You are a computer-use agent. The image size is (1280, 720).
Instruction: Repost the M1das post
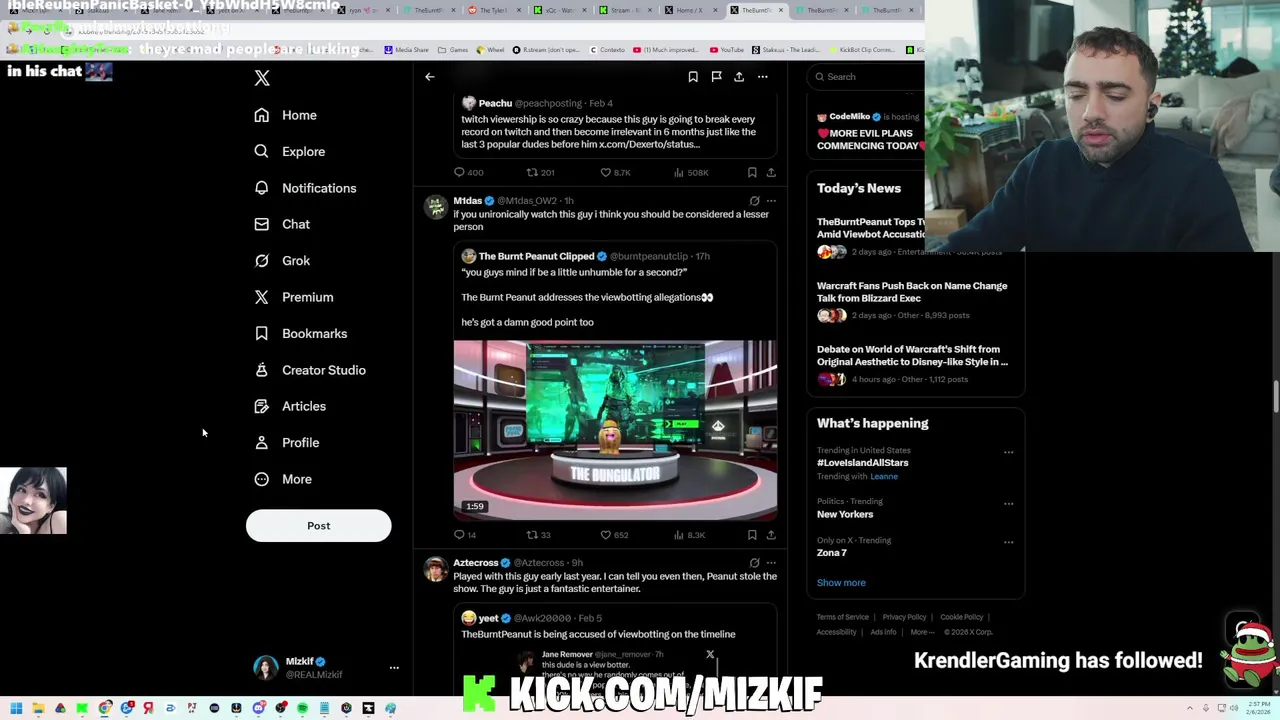(x=538, y=535)
